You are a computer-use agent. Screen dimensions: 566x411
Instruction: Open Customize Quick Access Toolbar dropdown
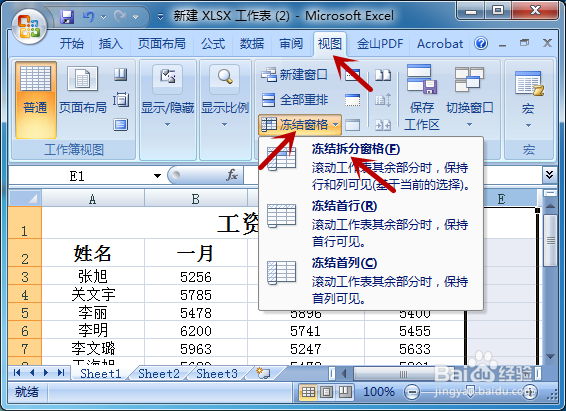pos(161,17)
